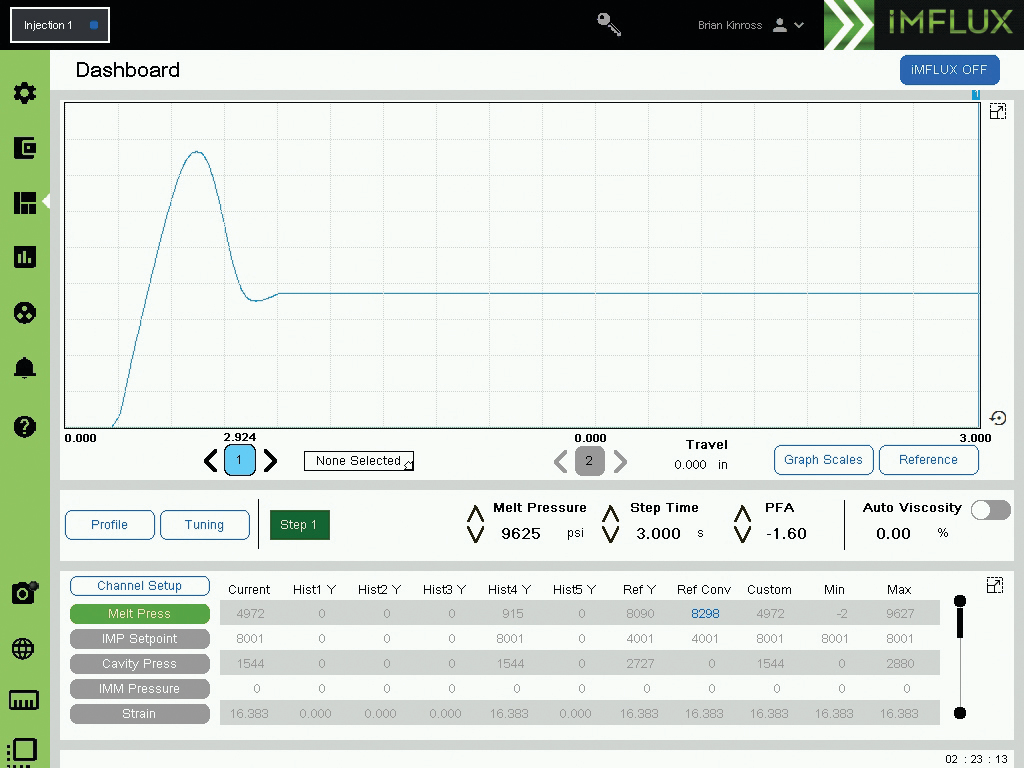Expand the graph using the fullscreen icon
This screenshot has width=1024, height=768.
997,111
